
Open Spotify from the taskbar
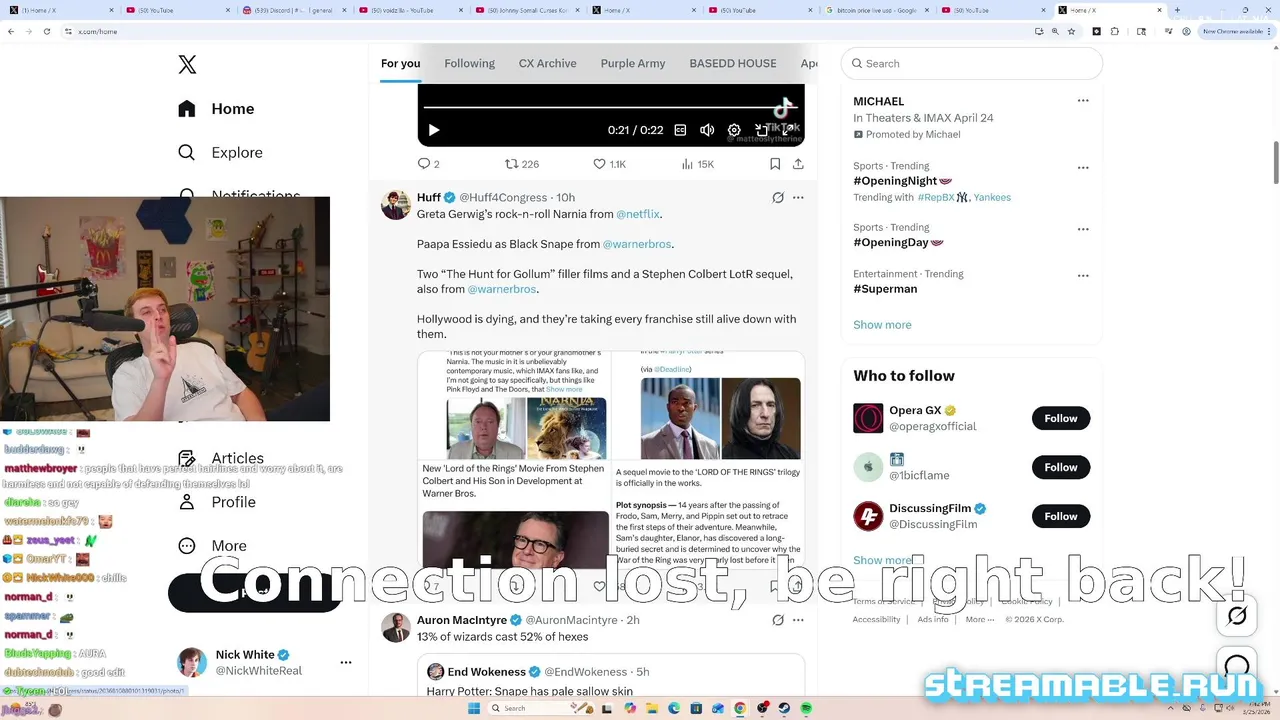(806, 708)
